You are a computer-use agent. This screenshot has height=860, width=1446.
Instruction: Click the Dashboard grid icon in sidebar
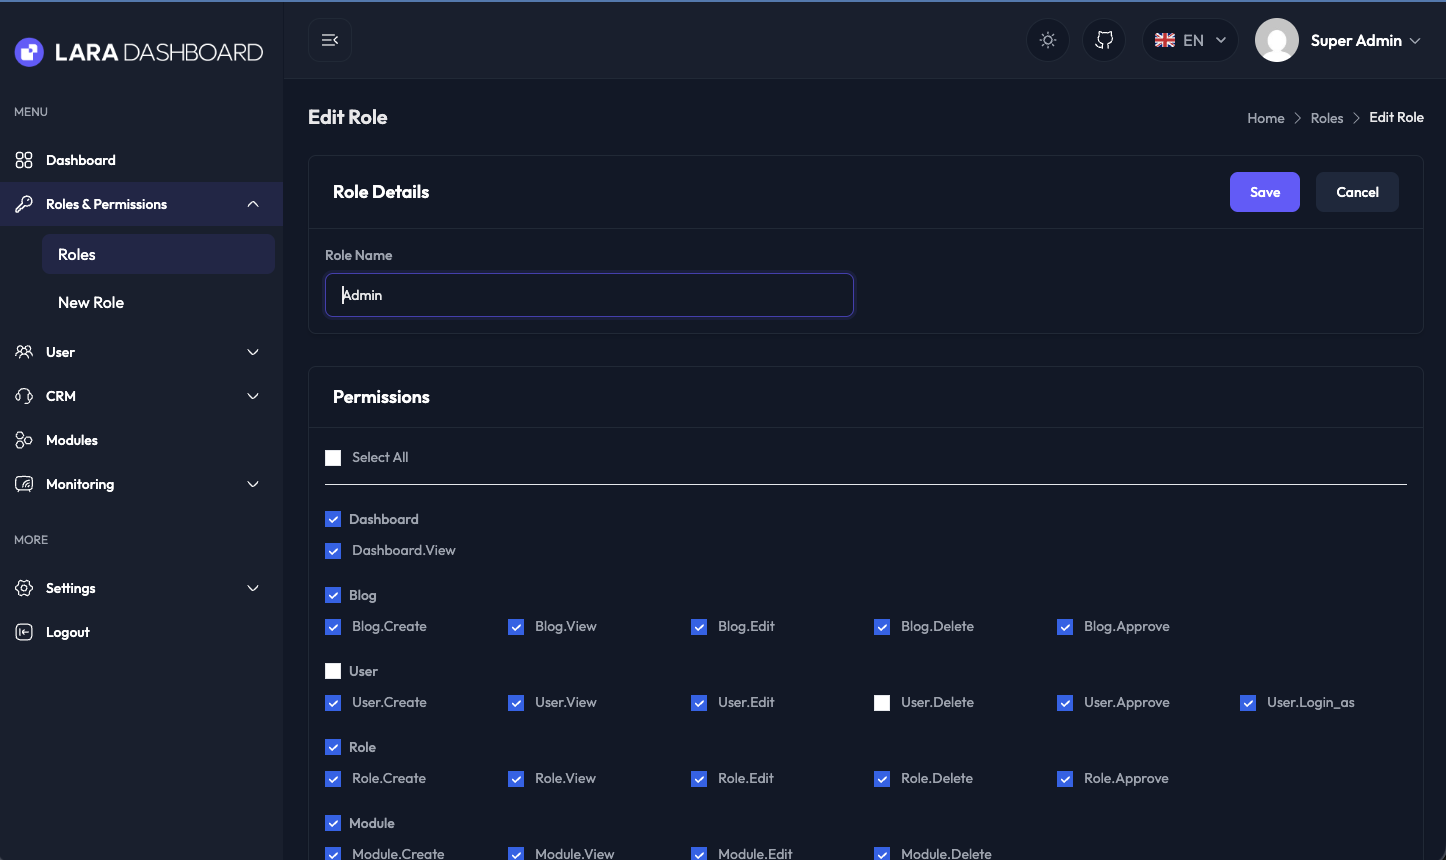pos(24,160)
